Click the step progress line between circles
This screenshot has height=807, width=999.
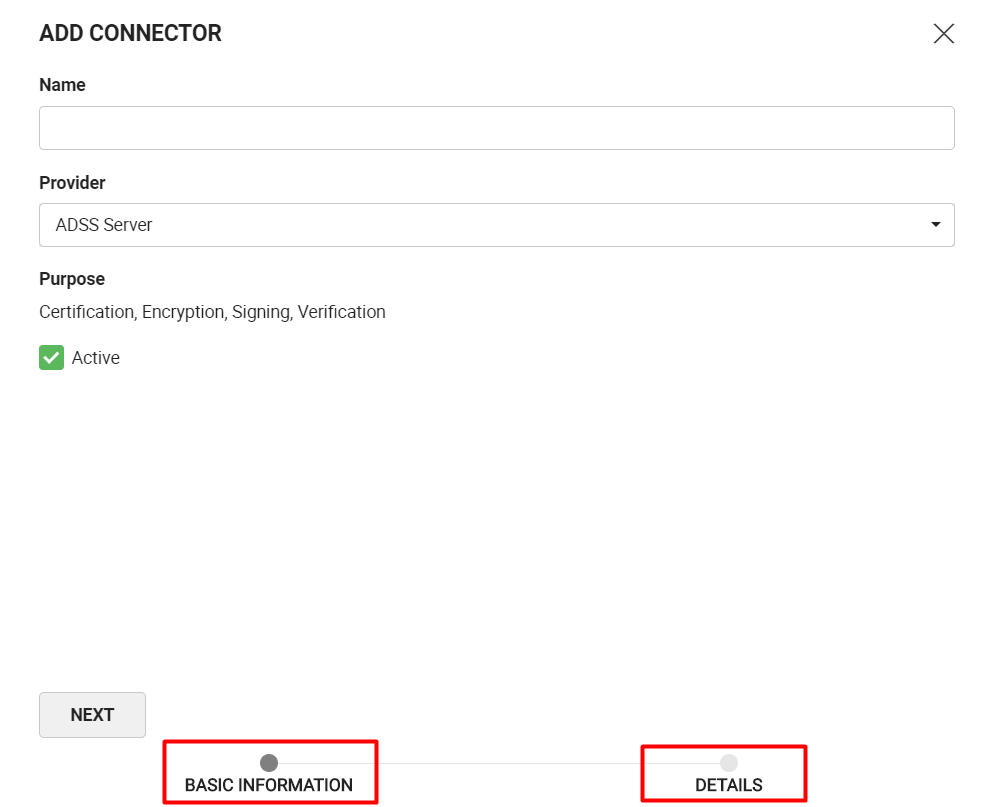pos(499,763)
